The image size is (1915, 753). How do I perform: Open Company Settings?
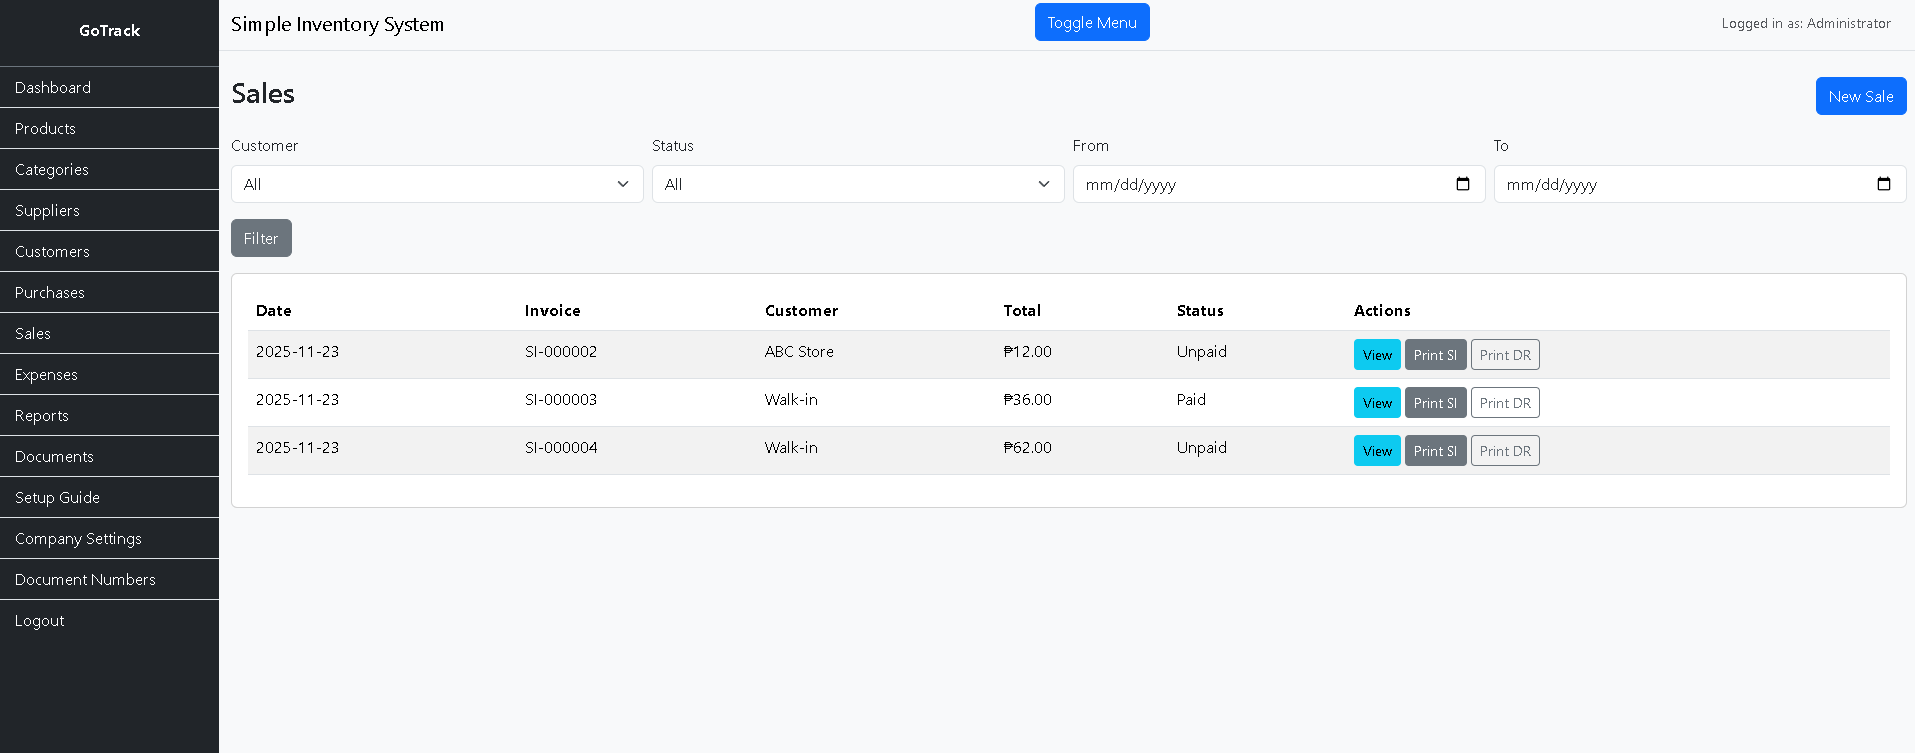point(109,538)
